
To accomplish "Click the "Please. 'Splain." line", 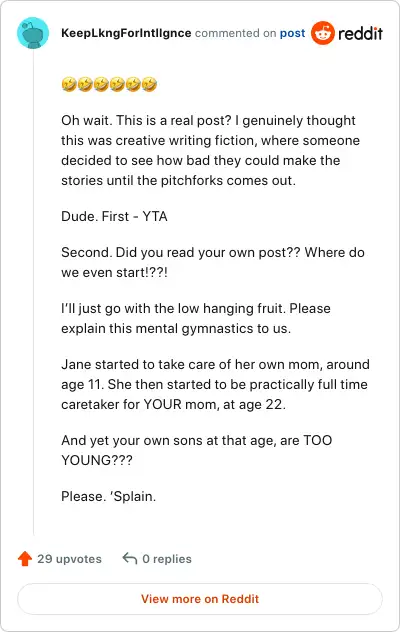I will pos(108,496).
